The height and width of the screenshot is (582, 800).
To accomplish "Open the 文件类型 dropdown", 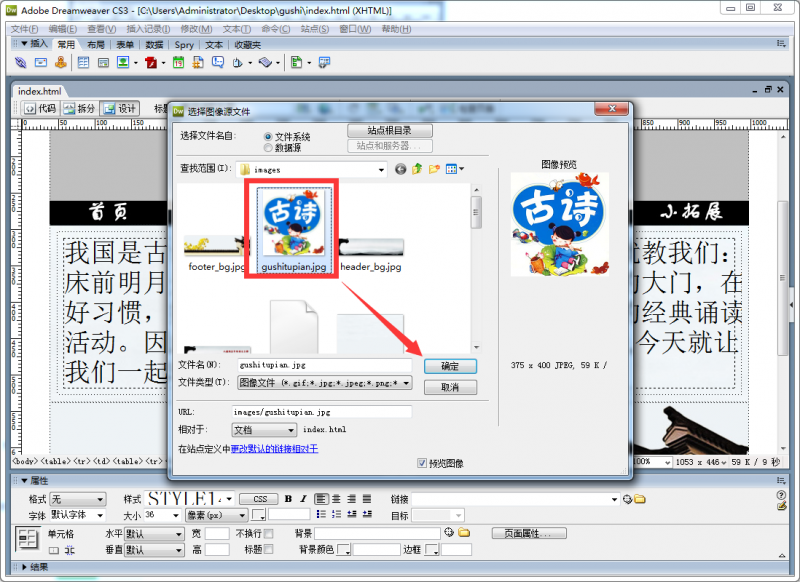I will point(406,383).
